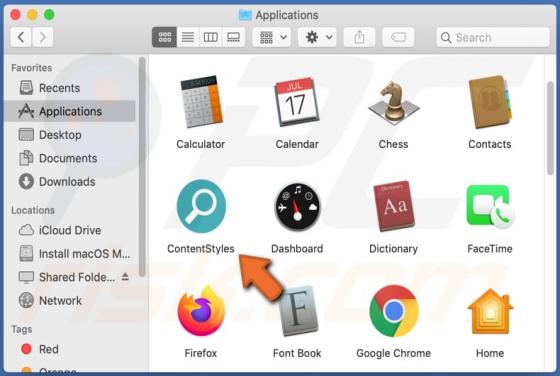The image size is (560, 376).
Task: Click the ContentStyles name label
Action: 201,249
